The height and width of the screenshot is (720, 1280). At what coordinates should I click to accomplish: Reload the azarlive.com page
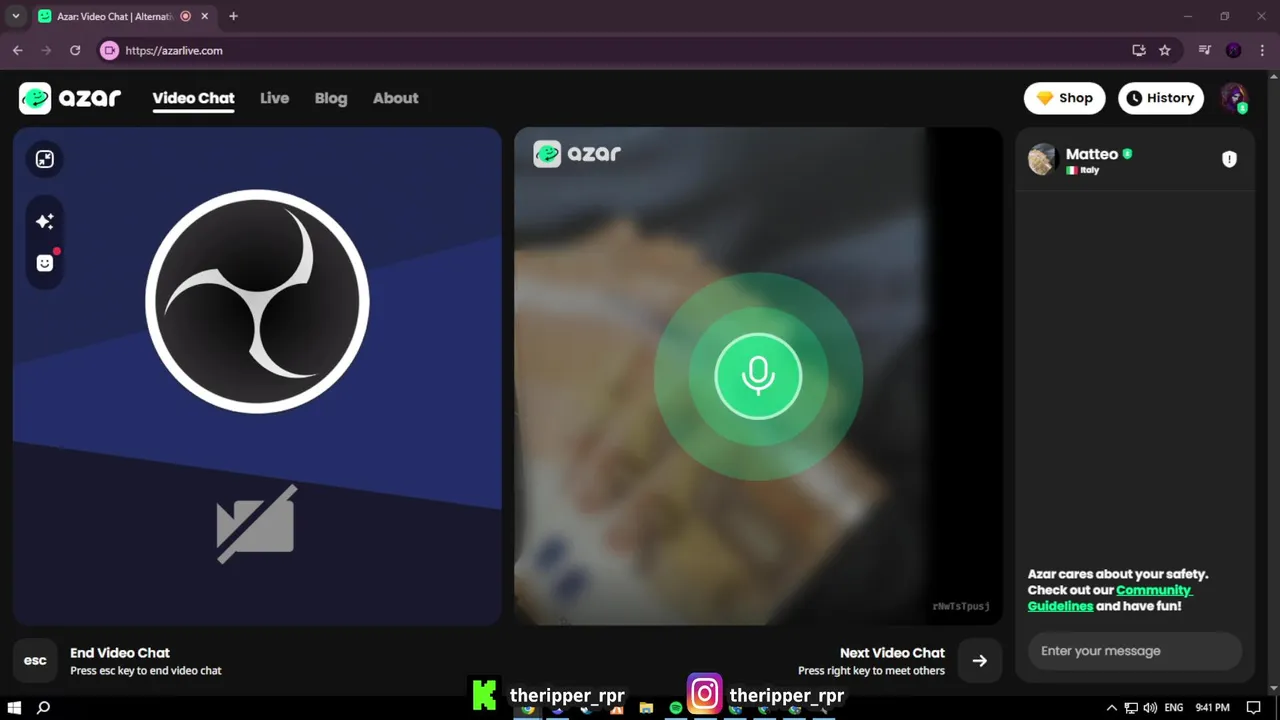pos(75,50)
